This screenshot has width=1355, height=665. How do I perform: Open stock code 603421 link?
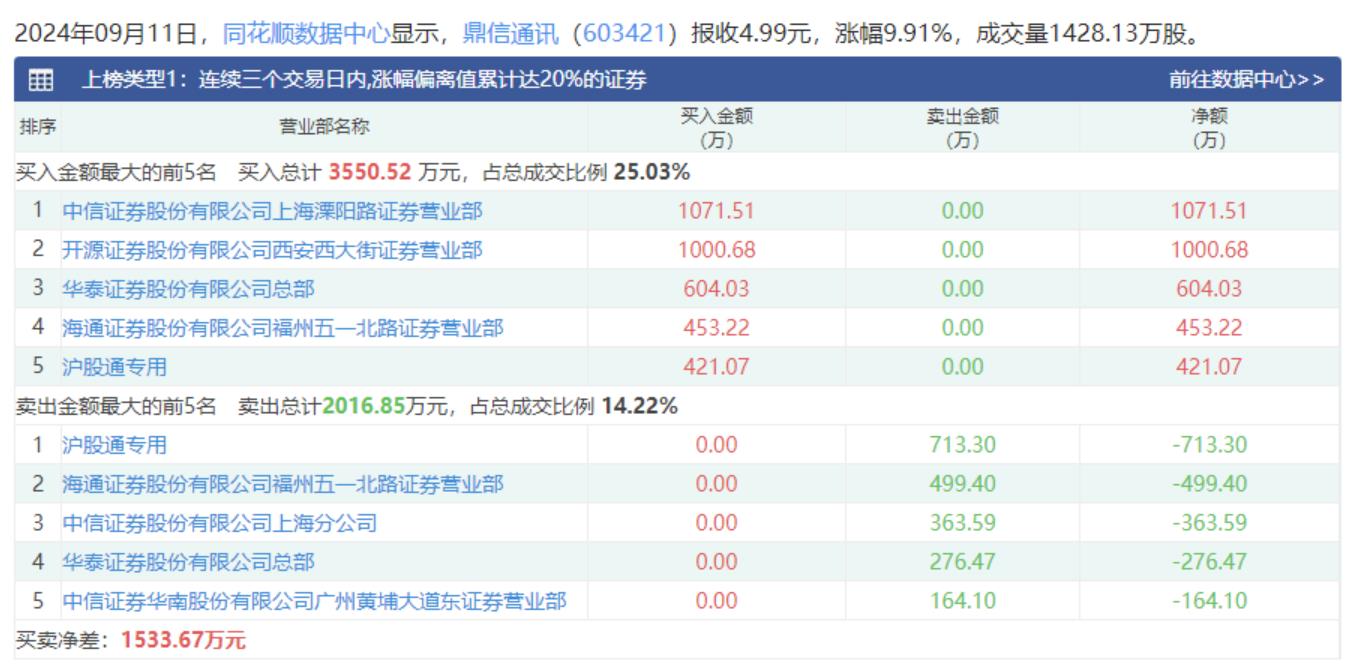pyautogui.click(x=624, y=34)
